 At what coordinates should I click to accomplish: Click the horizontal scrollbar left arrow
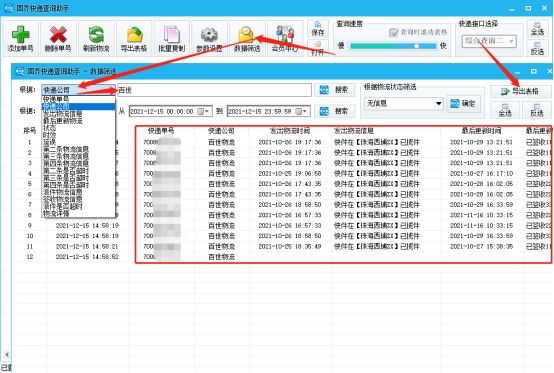point(7,354)
